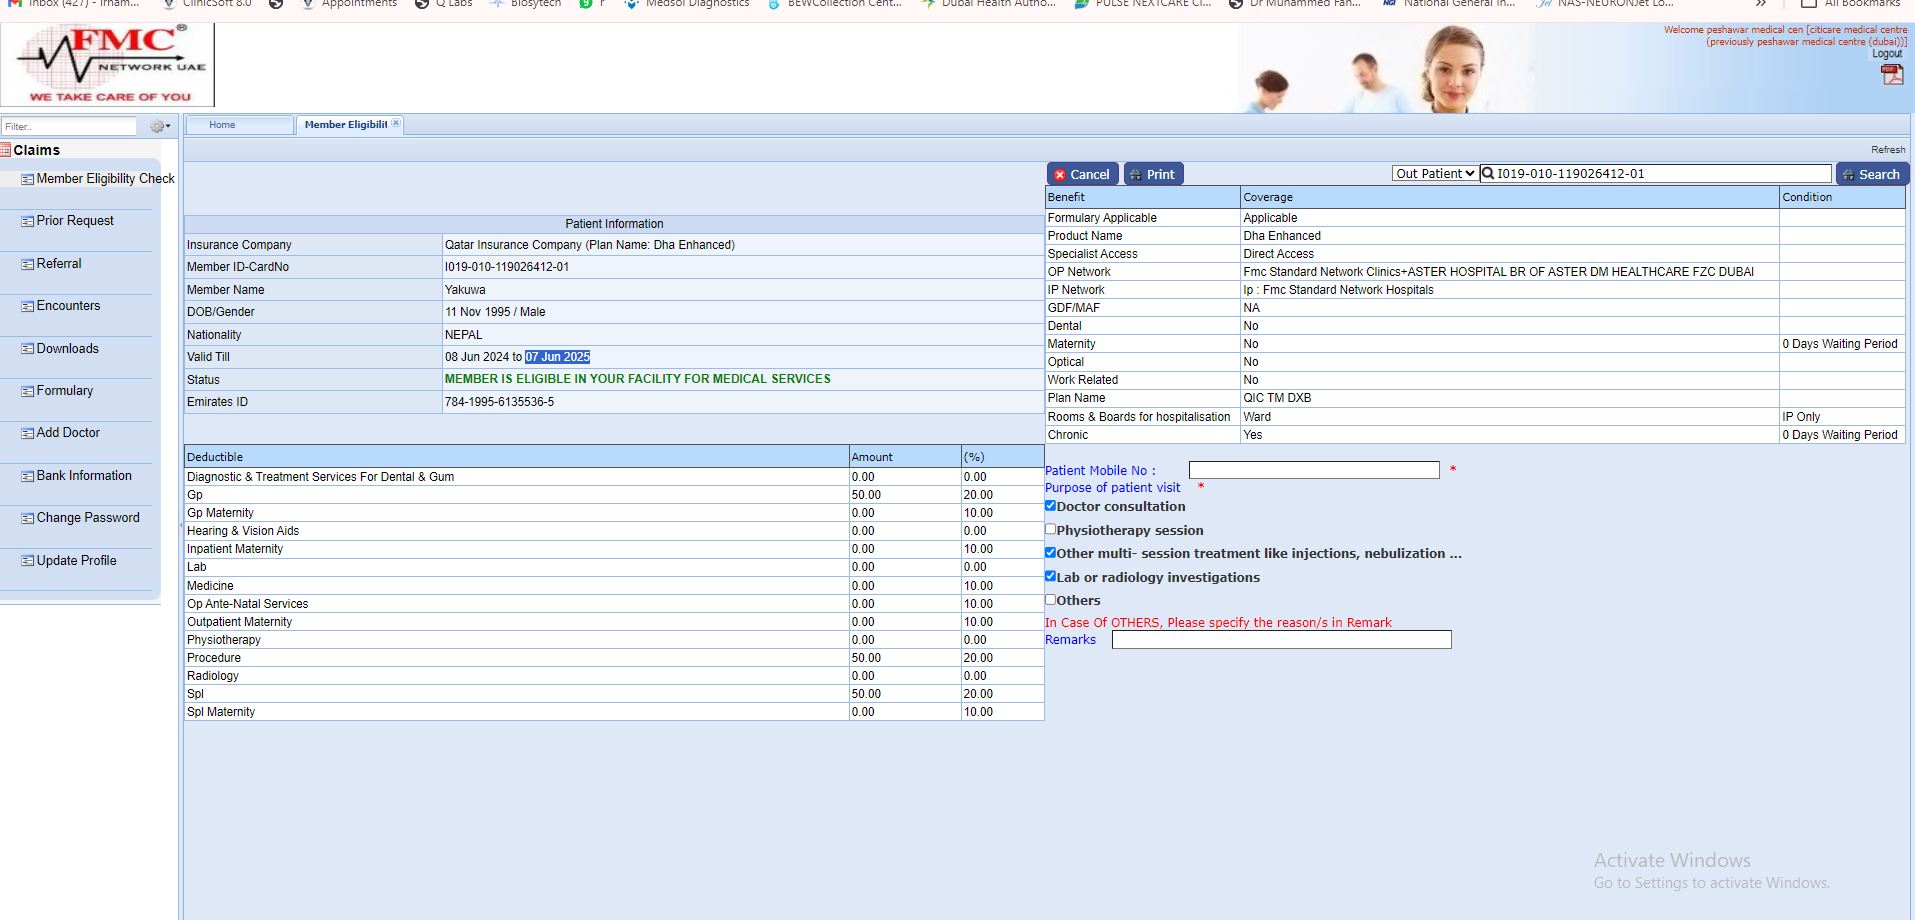Click the Claims grid icon in sidebar
1915x920 pixels.
click(6, 150)
